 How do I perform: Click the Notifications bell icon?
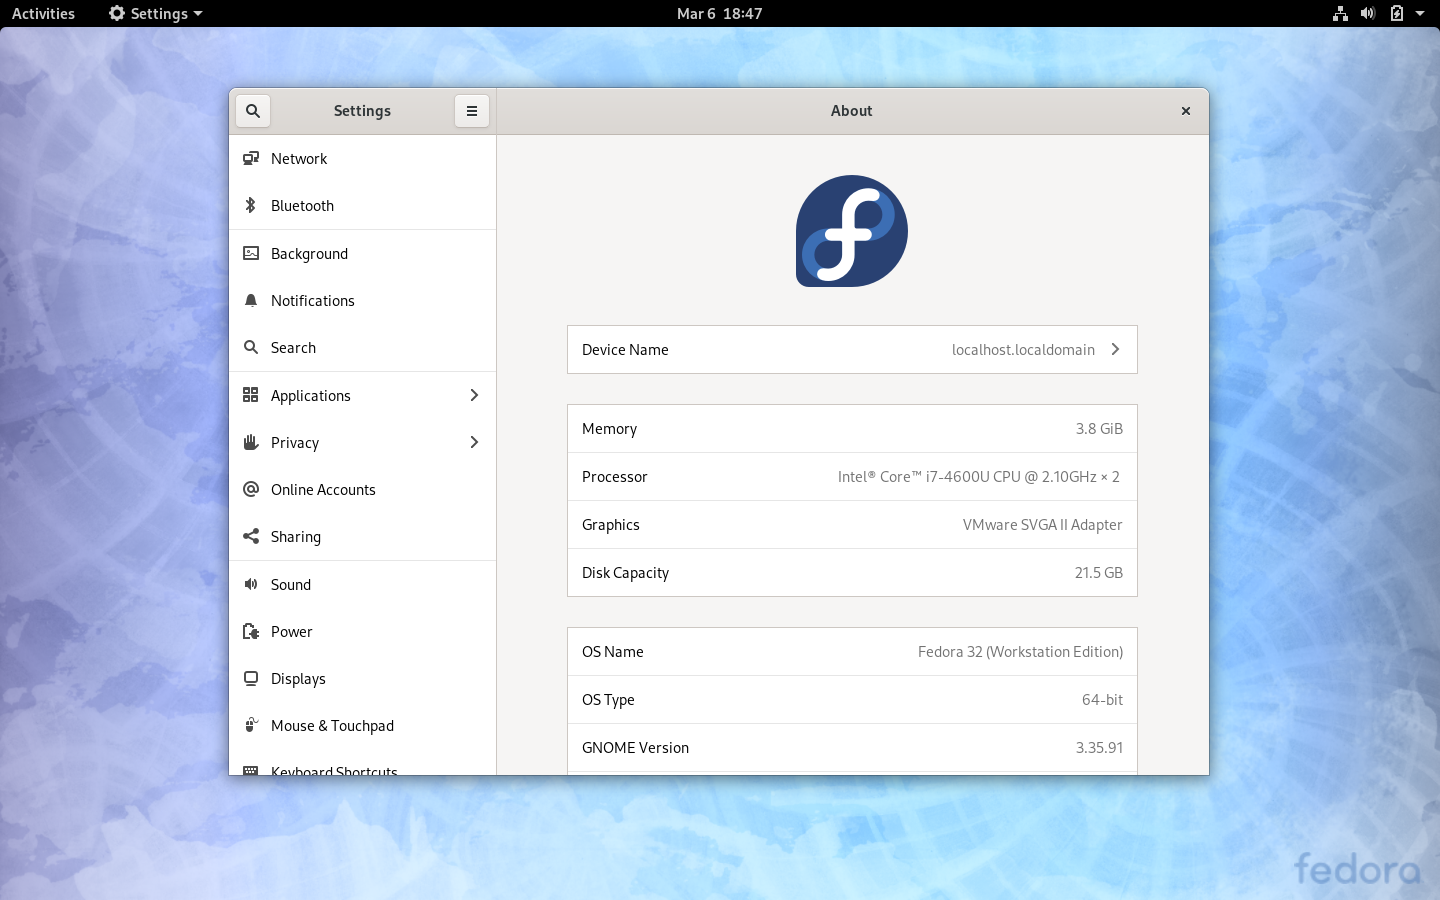[x=251, y=300]
